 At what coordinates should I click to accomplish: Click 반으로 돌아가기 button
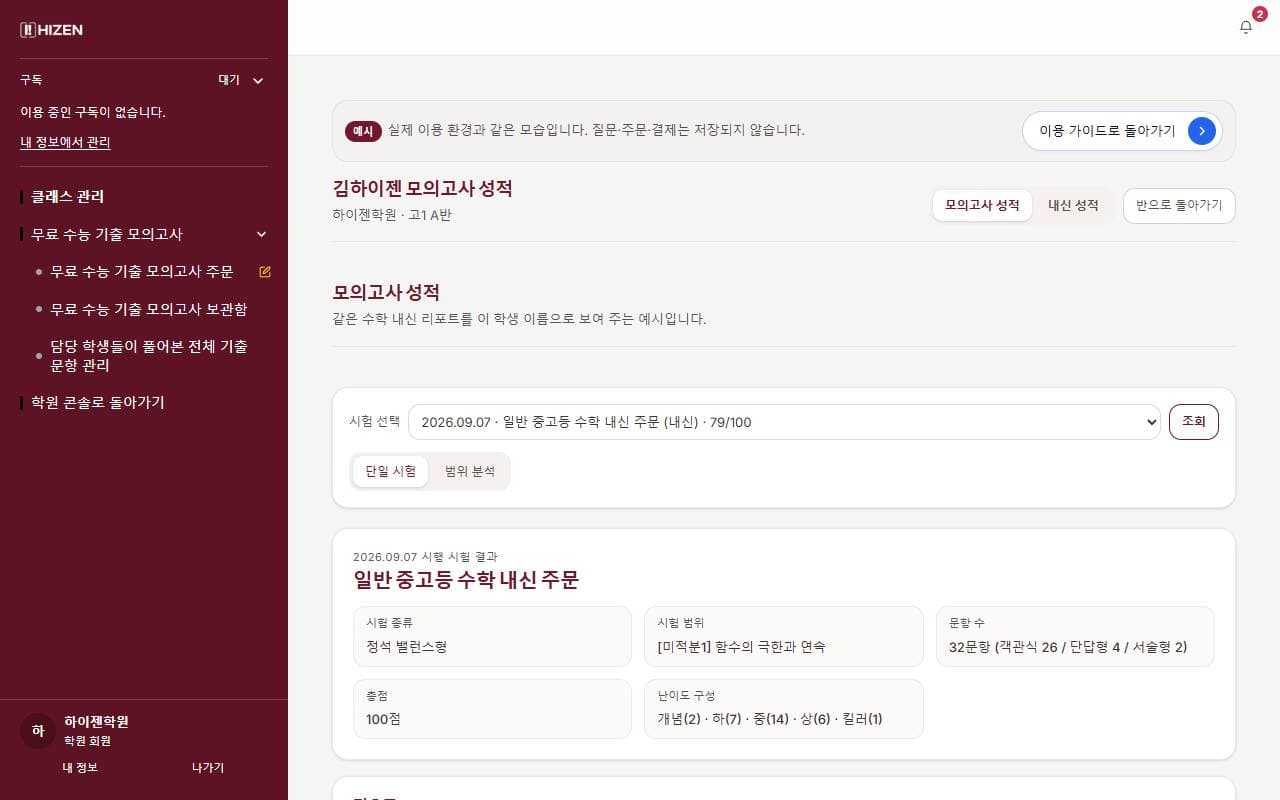pos(1179,205)
